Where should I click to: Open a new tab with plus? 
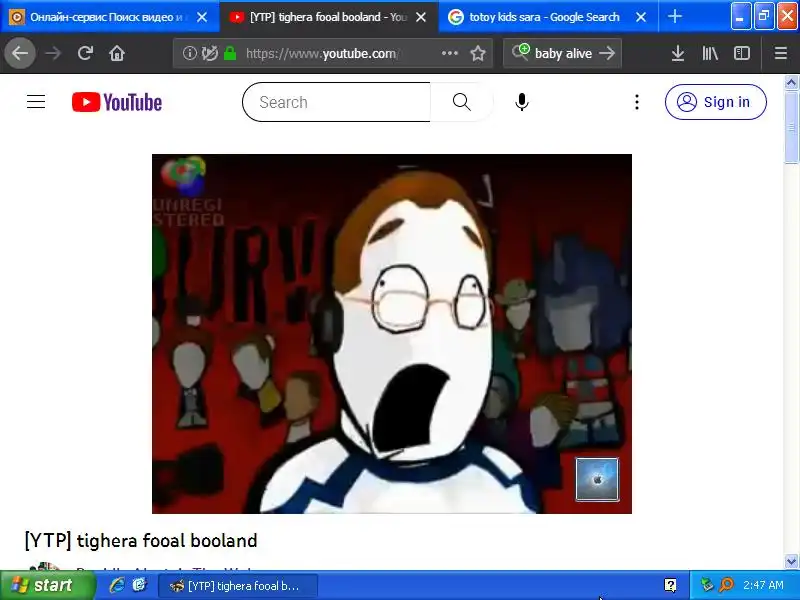[x=674, y=17]
